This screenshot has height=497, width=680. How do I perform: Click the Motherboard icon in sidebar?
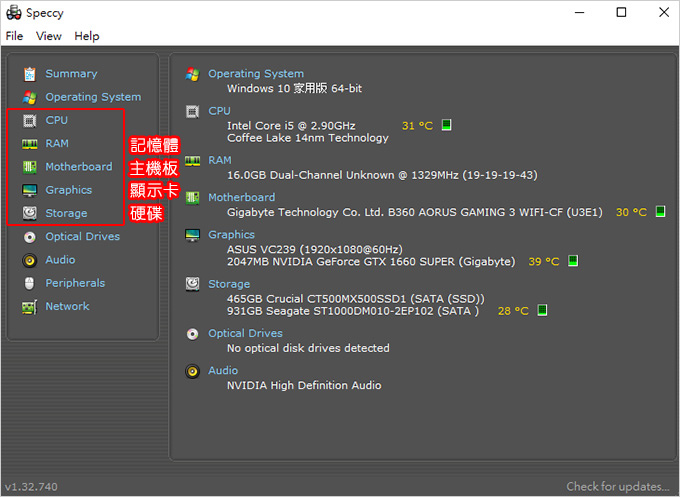[29, 167]
